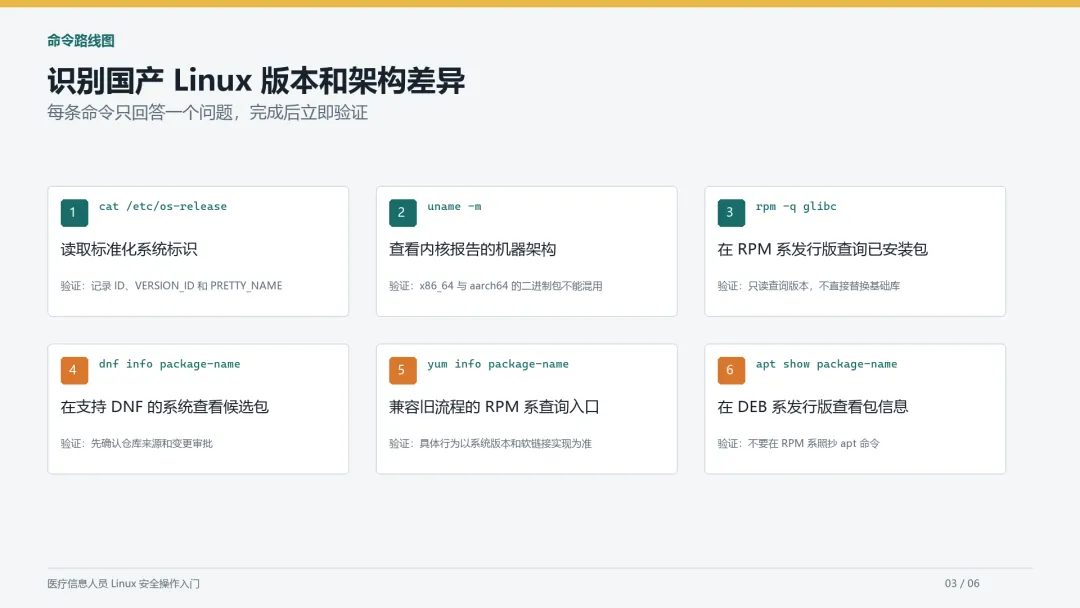
Task: Select the 'rpm -q glibc' command text
Action: point(796,207)
